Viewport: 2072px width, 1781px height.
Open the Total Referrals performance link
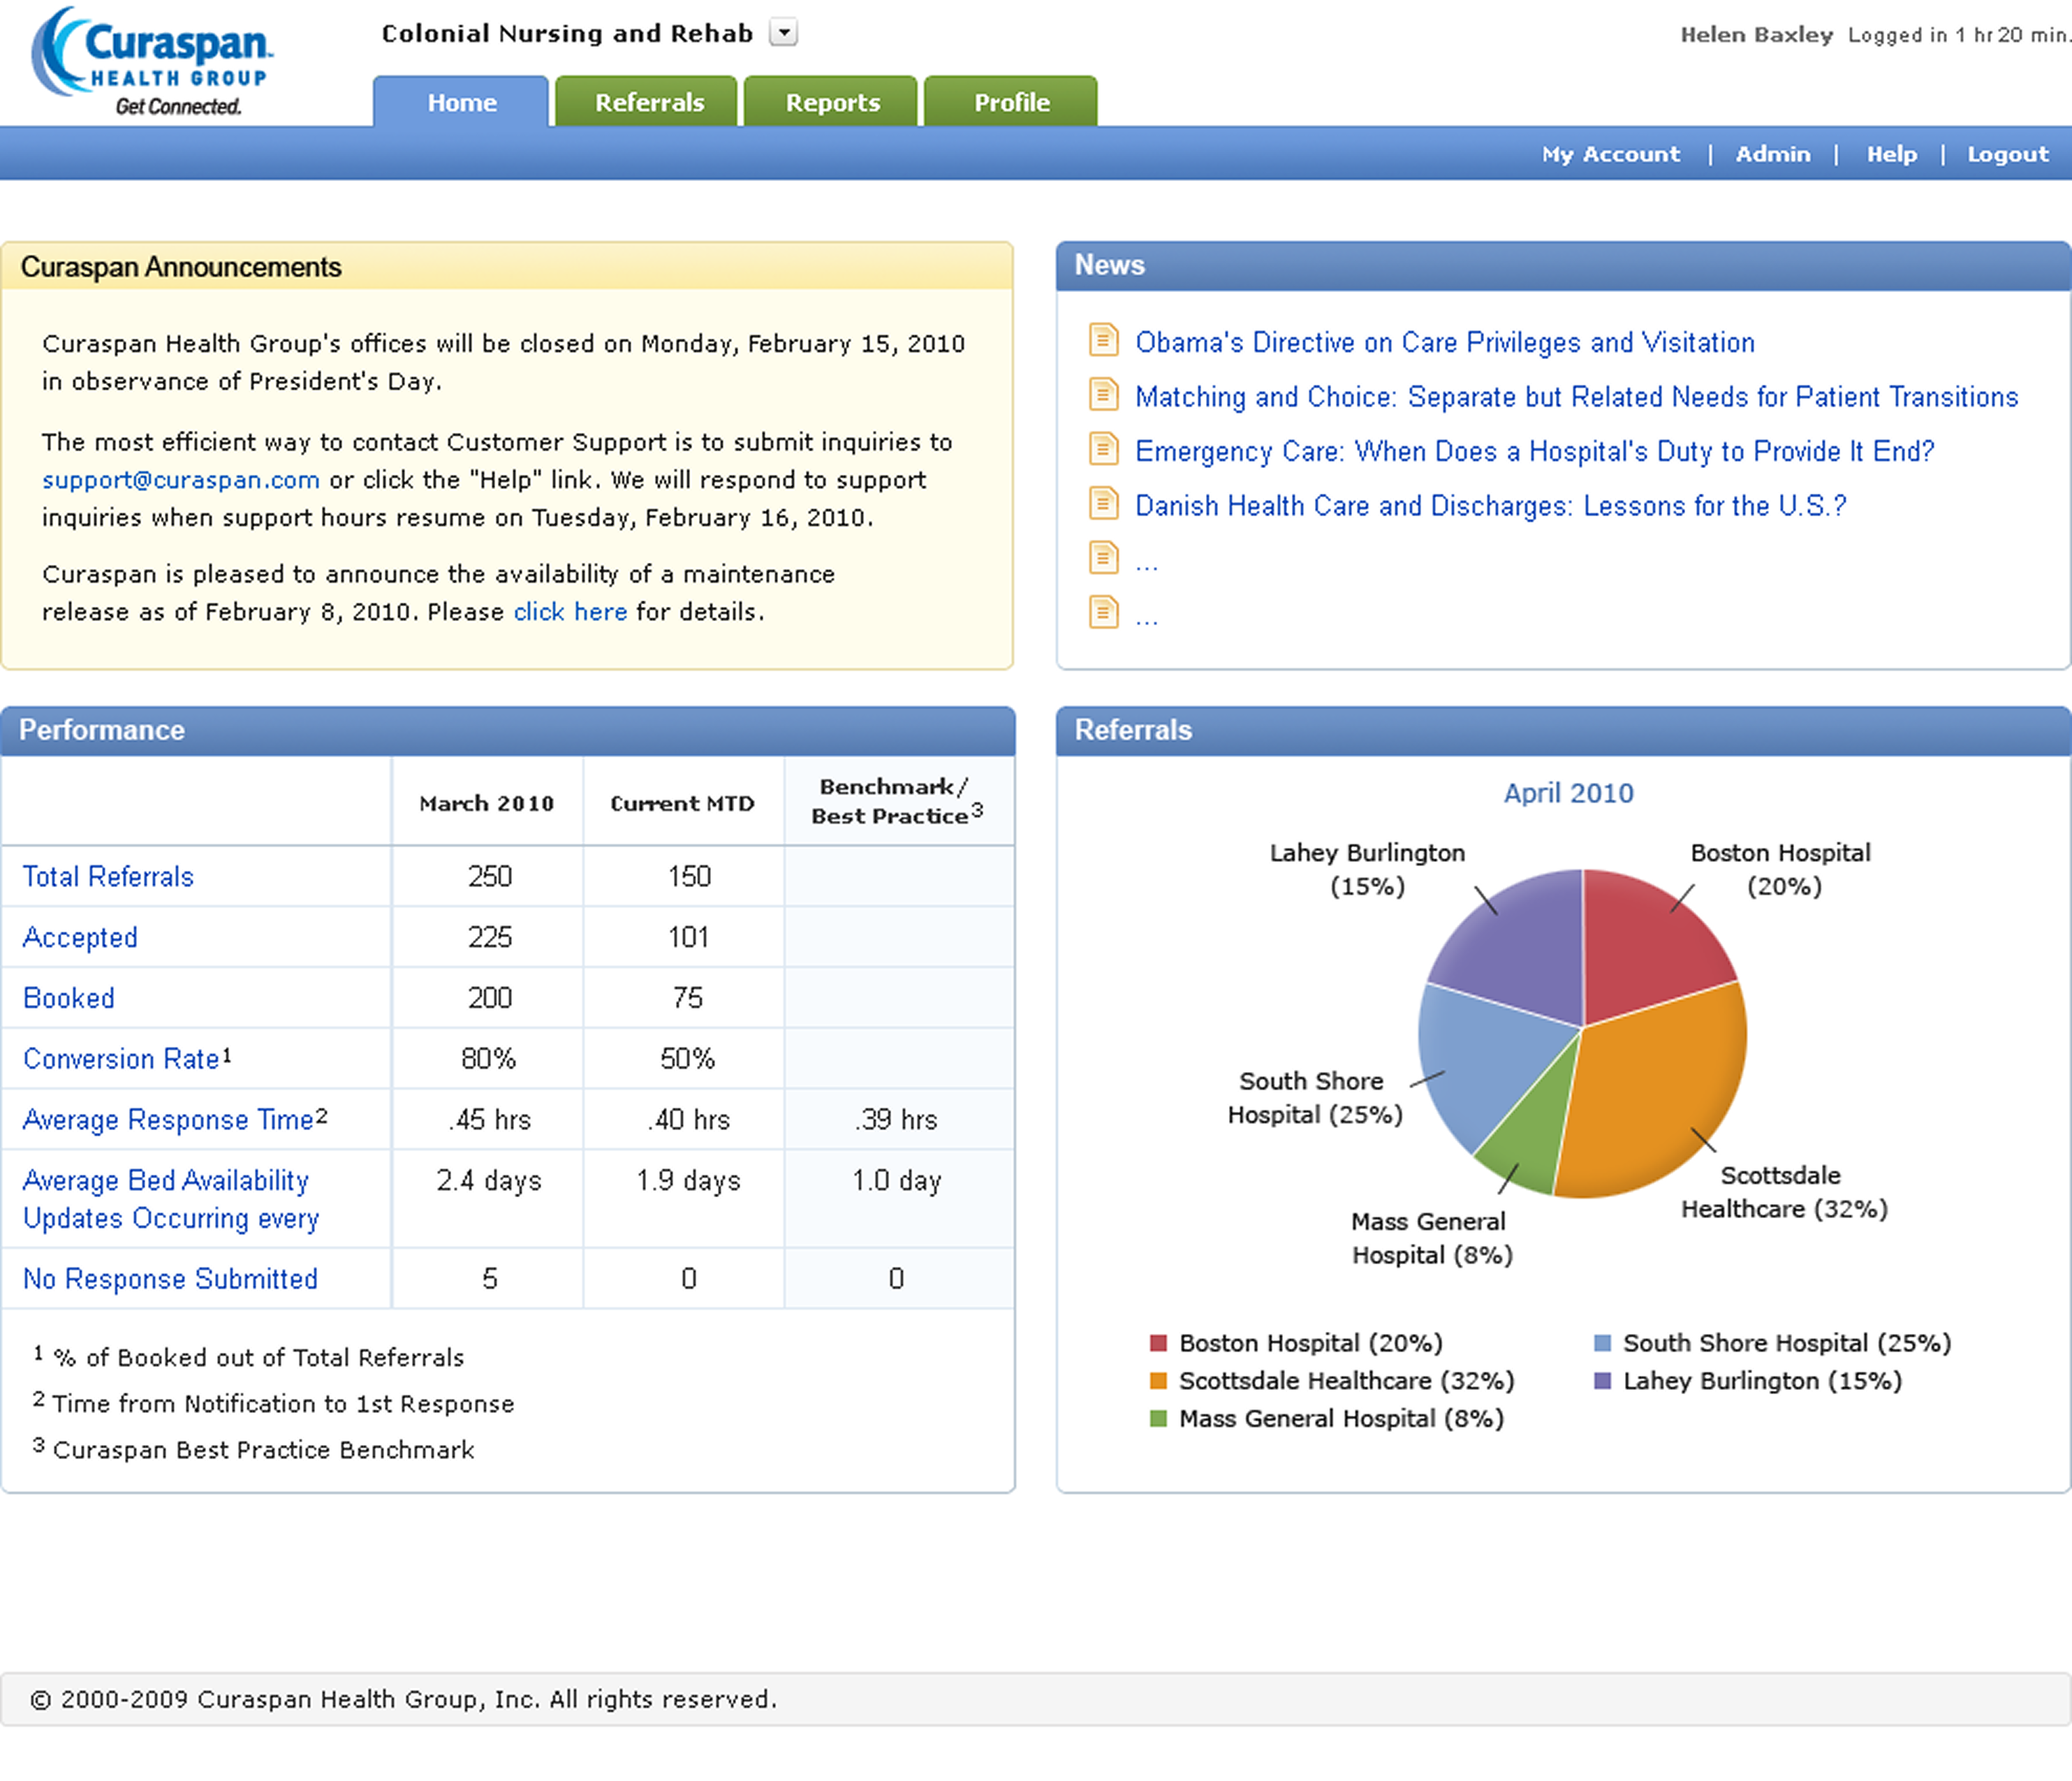[108, 877]
